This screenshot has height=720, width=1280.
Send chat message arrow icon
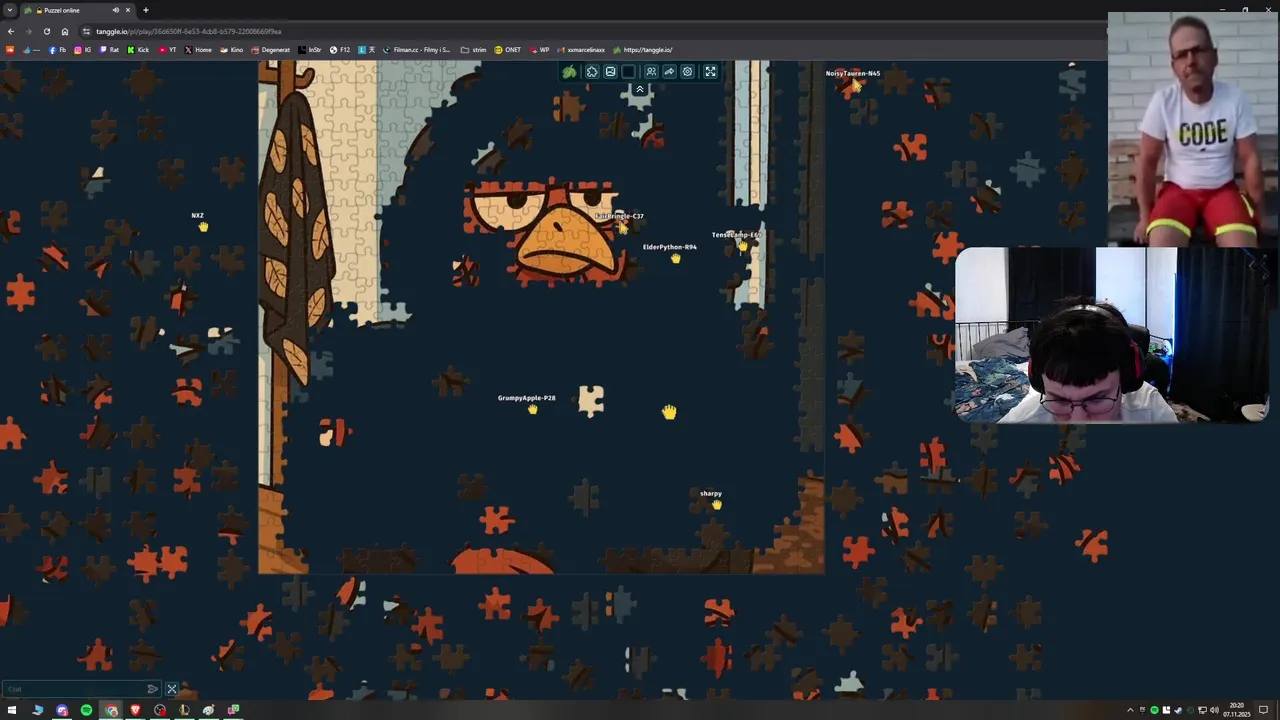tap(152, 689)
